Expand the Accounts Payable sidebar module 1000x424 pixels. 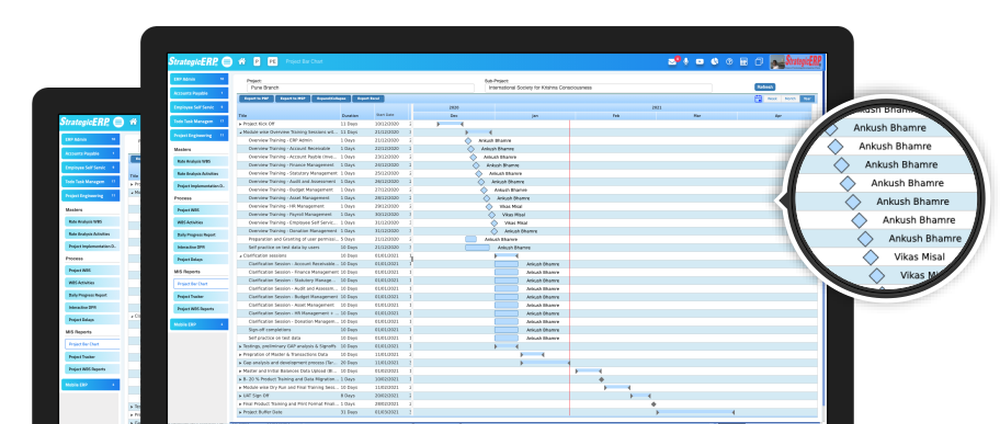pos(199,93)
